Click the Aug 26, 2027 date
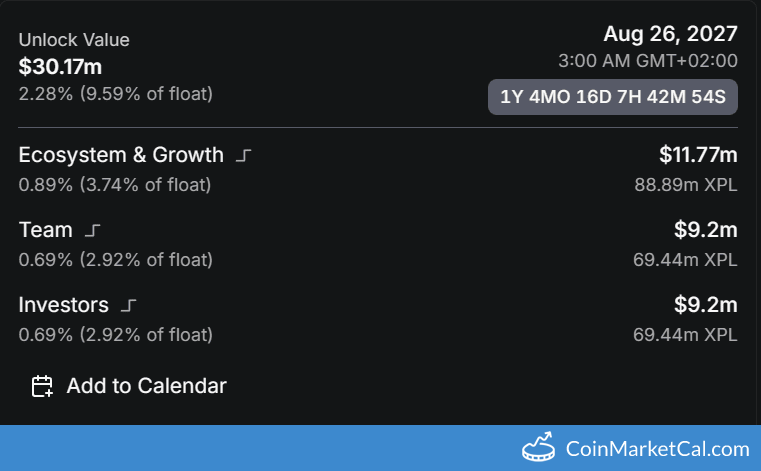Screen dimensions: 761x471 pos(670,34)
